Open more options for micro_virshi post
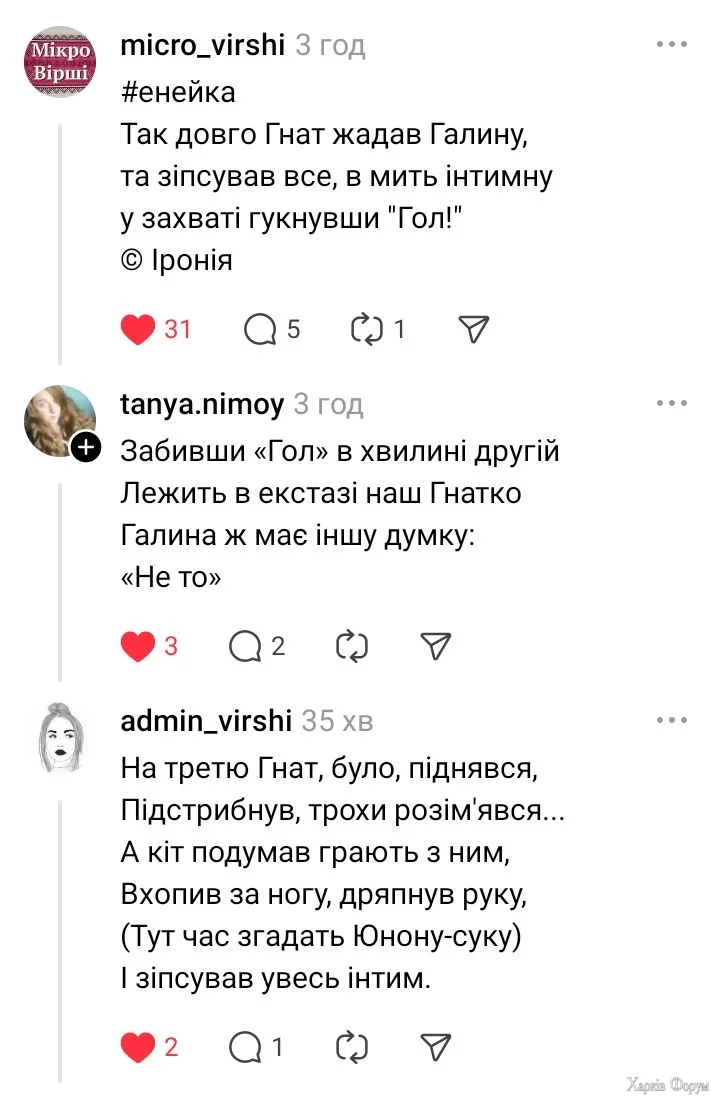This screenshot has height=1101, width=720. (x=672, y=45)
